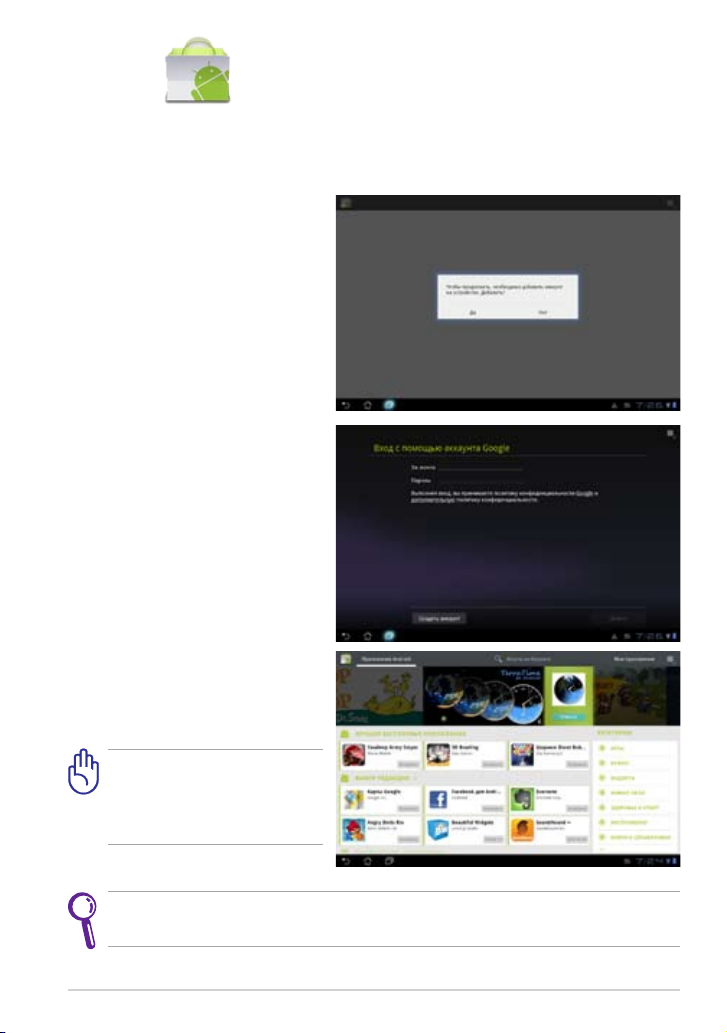The width and height of the screenshot is (727, 1033).
Task: Tap Market icon at top-left of dialog screenshot
Action: [x=345, y=203]
